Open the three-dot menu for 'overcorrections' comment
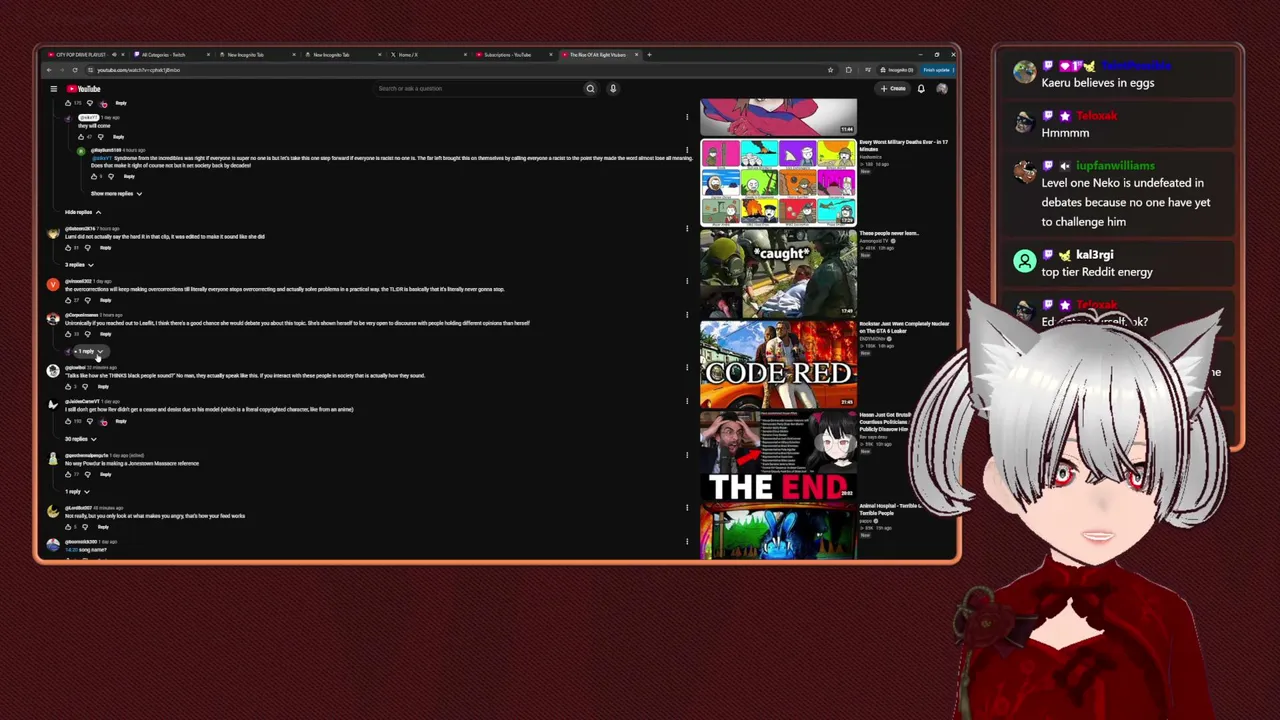The image size is (1280, 720). (687, 282)
